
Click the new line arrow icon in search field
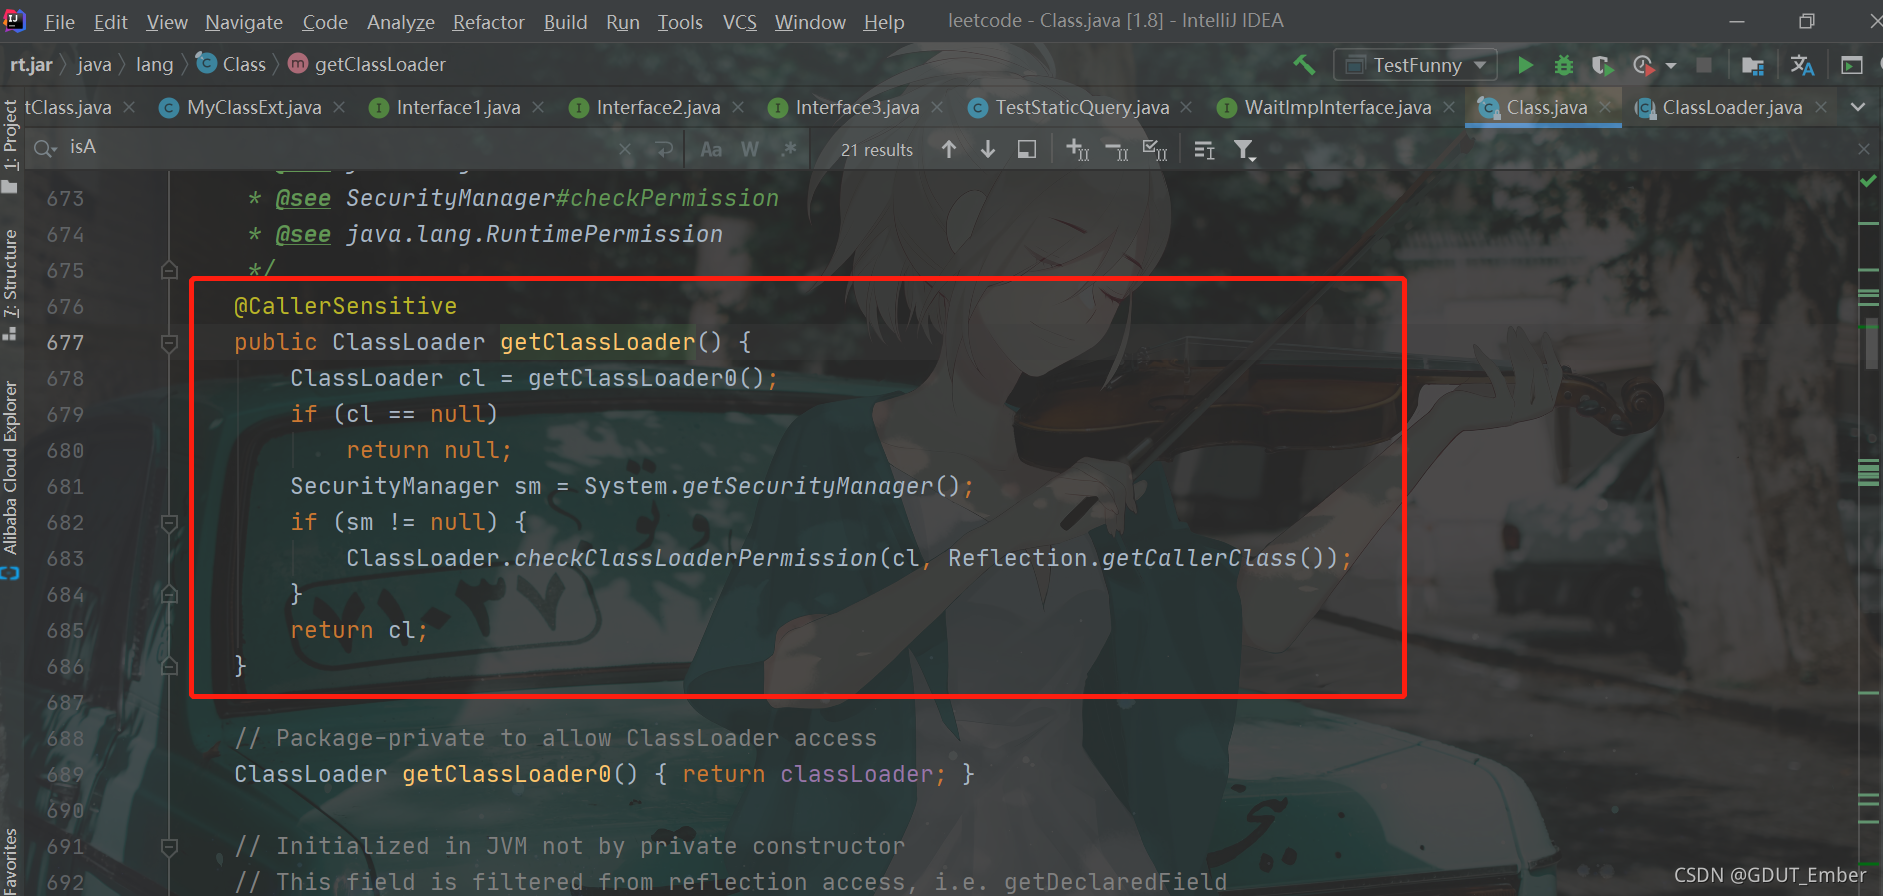click(x=664, y=149)
